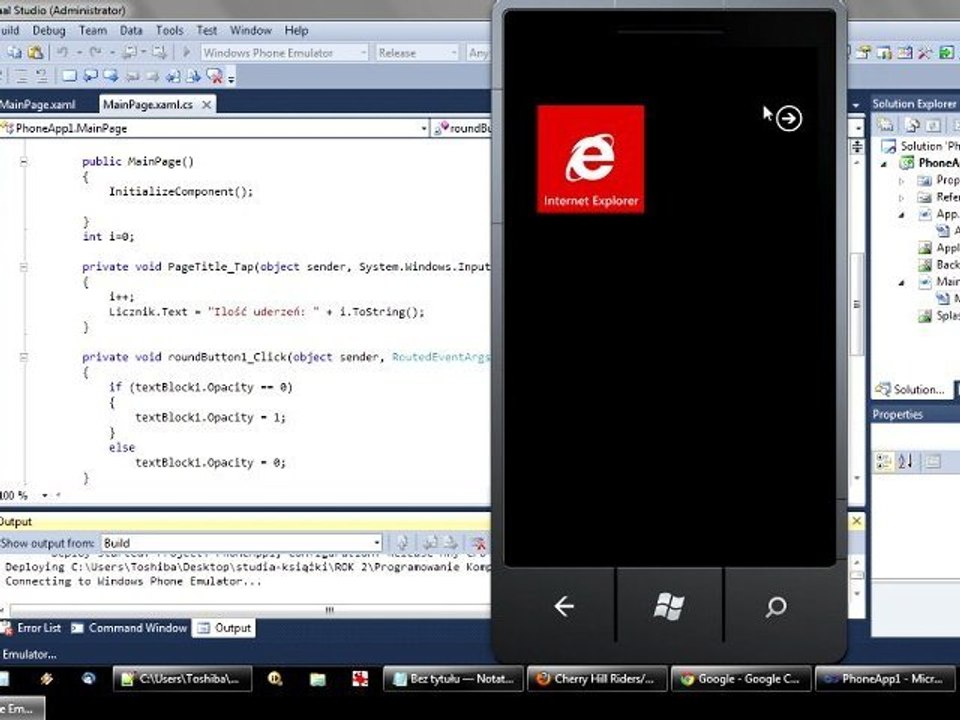
Task: Click the Navigate Backward toolbar icon
Action: [130, 53]
